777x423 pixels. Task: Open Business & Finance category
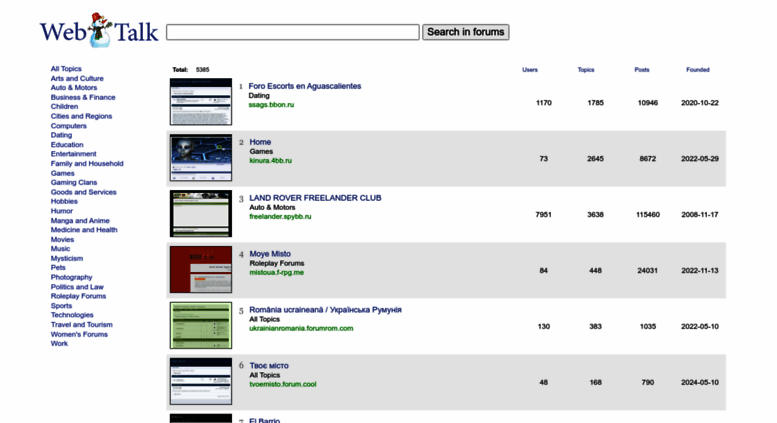pos(83,97)
